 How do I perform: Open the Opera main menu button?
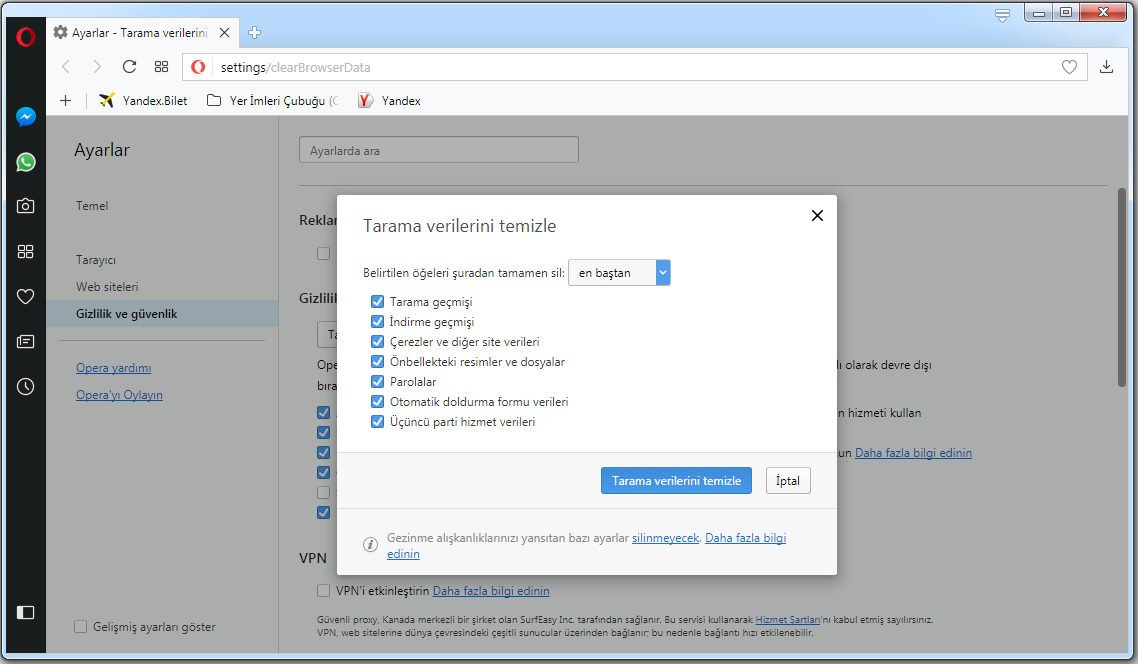[26, 37]
